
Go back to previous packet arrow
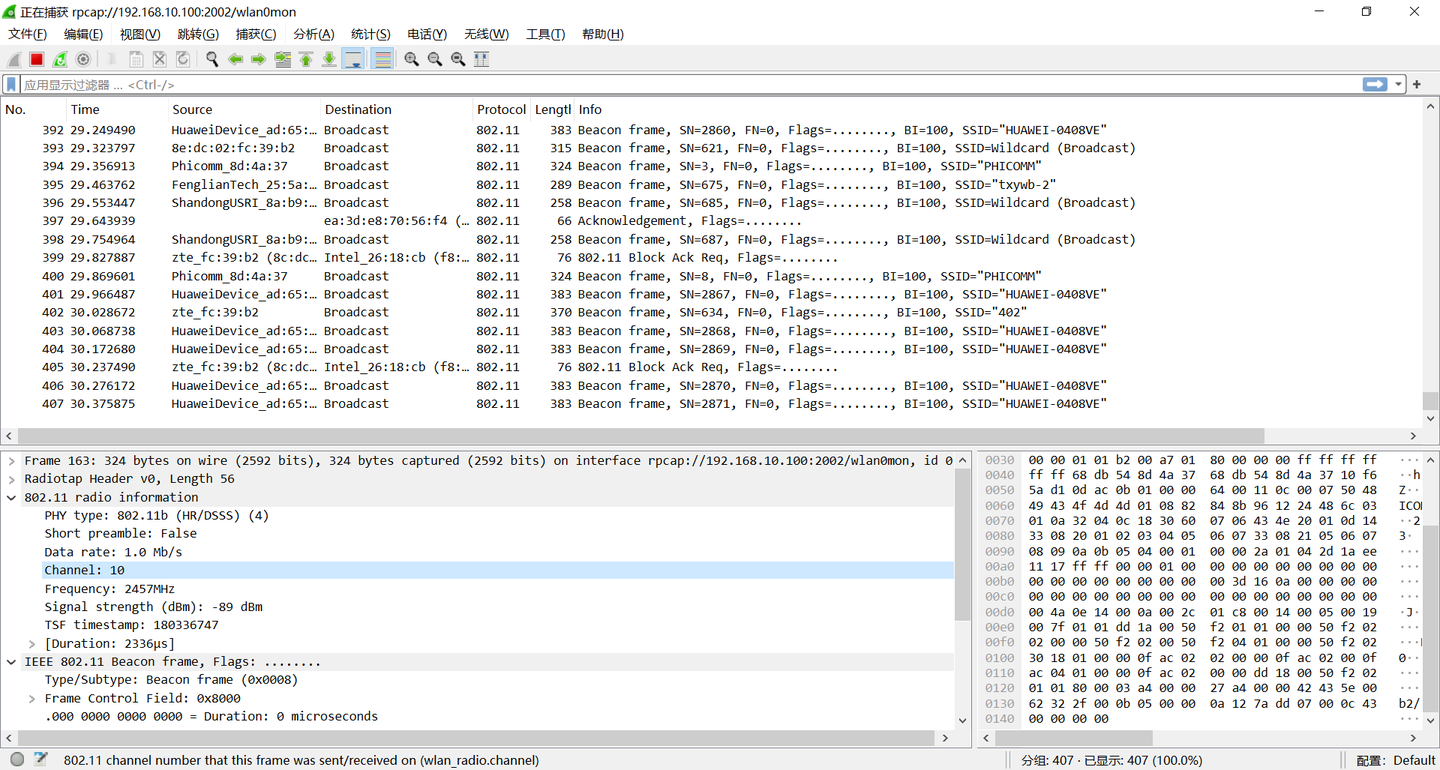tap(235, 59)
